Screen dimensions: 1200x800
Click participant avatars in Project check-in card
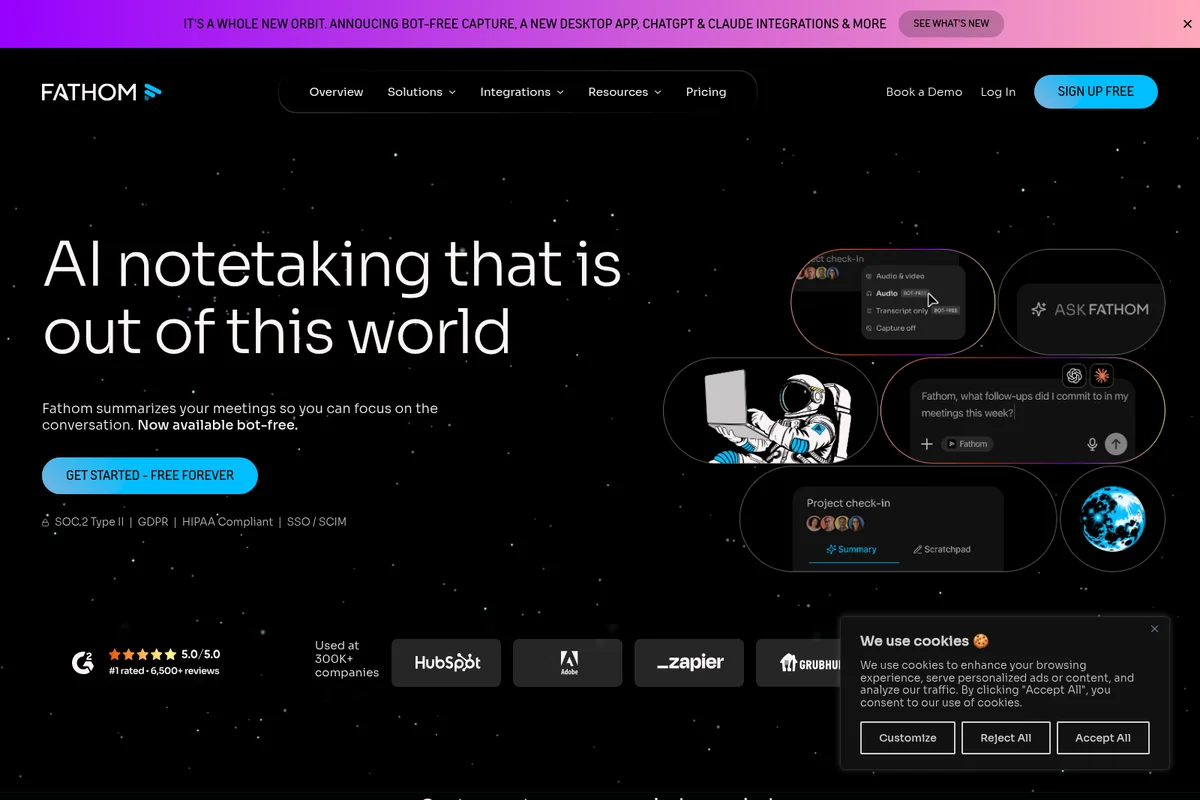[x=835, y=524]
